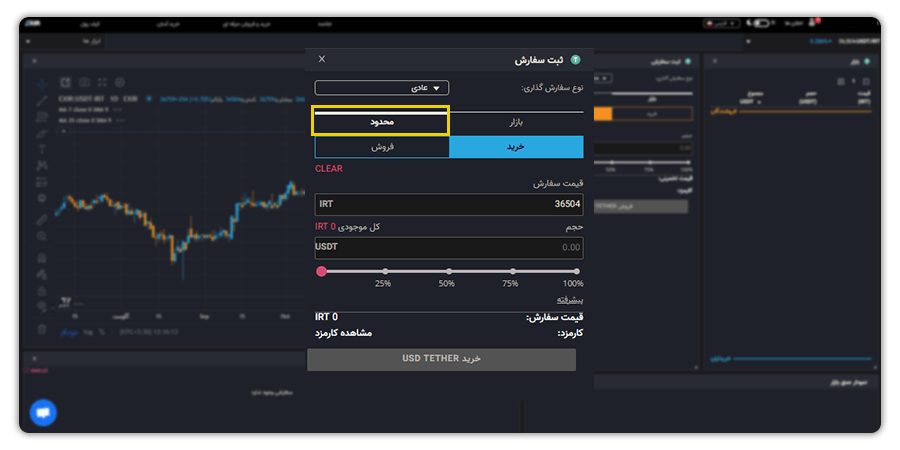900x450 pixels.
Task: Select ruler measure tool
Action: tap(41, 219)
